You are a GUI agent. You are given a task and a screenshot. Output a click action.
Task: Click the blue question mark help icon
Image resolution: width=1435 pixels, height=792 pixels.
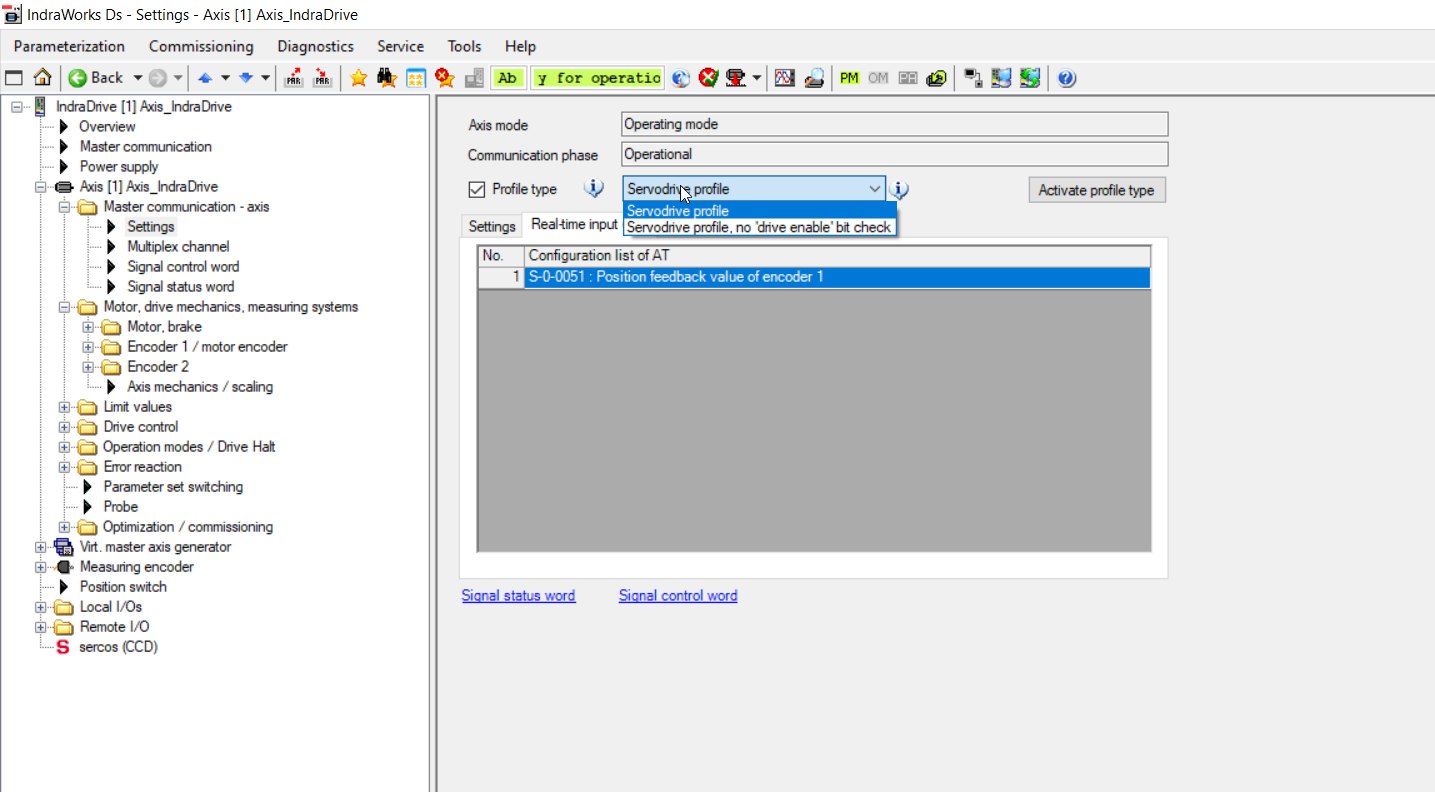point(1066,78)
